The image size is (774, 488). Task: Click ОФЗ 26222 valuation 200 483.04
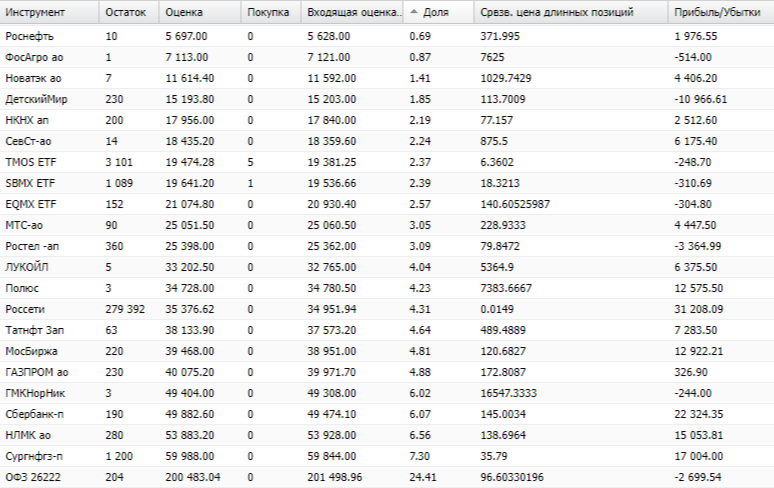pyautogui.click(x=193, y=477)
